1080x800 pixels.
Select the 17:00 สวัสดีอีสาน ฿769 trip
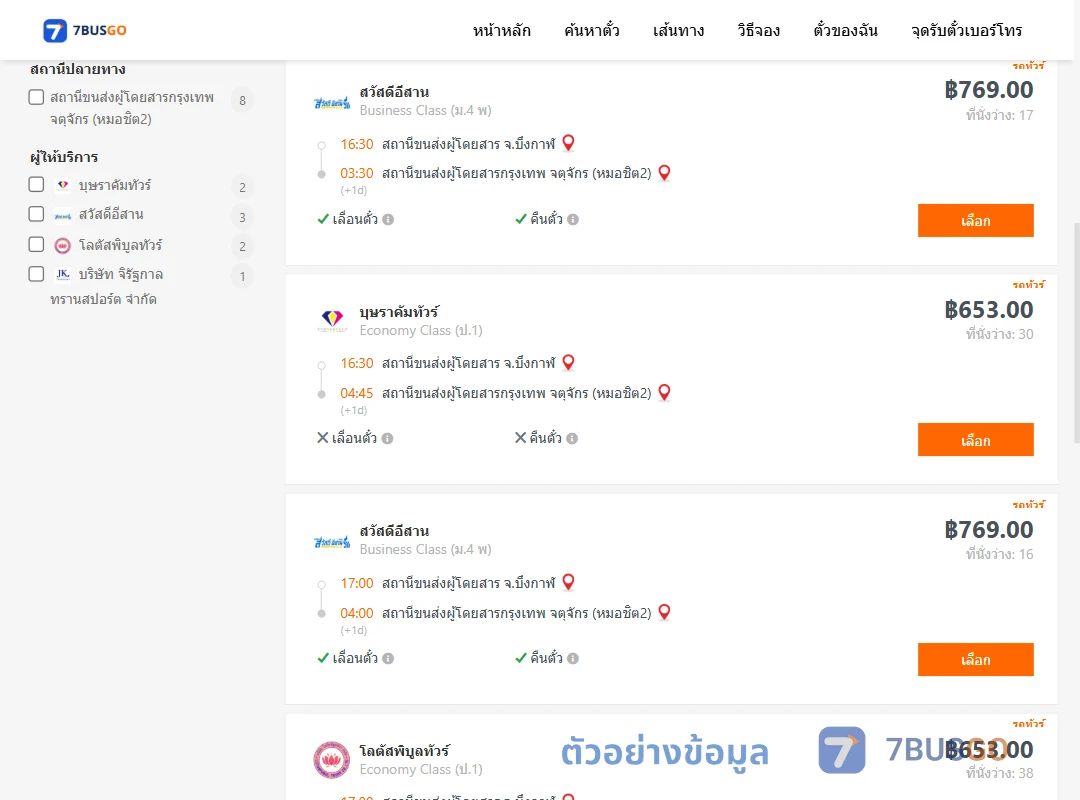pyautogui.click(x=975, y=659)
